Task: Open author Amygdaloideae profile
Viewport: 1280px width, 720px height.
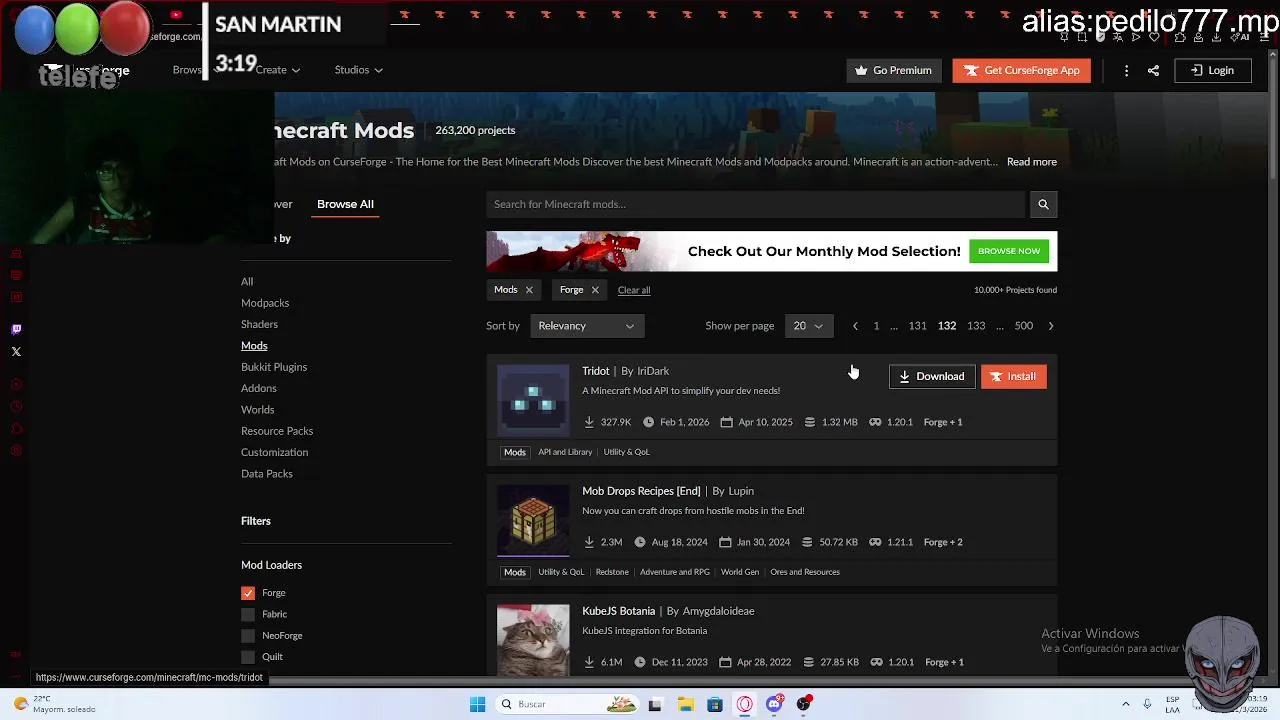Action: coord(718,611)
